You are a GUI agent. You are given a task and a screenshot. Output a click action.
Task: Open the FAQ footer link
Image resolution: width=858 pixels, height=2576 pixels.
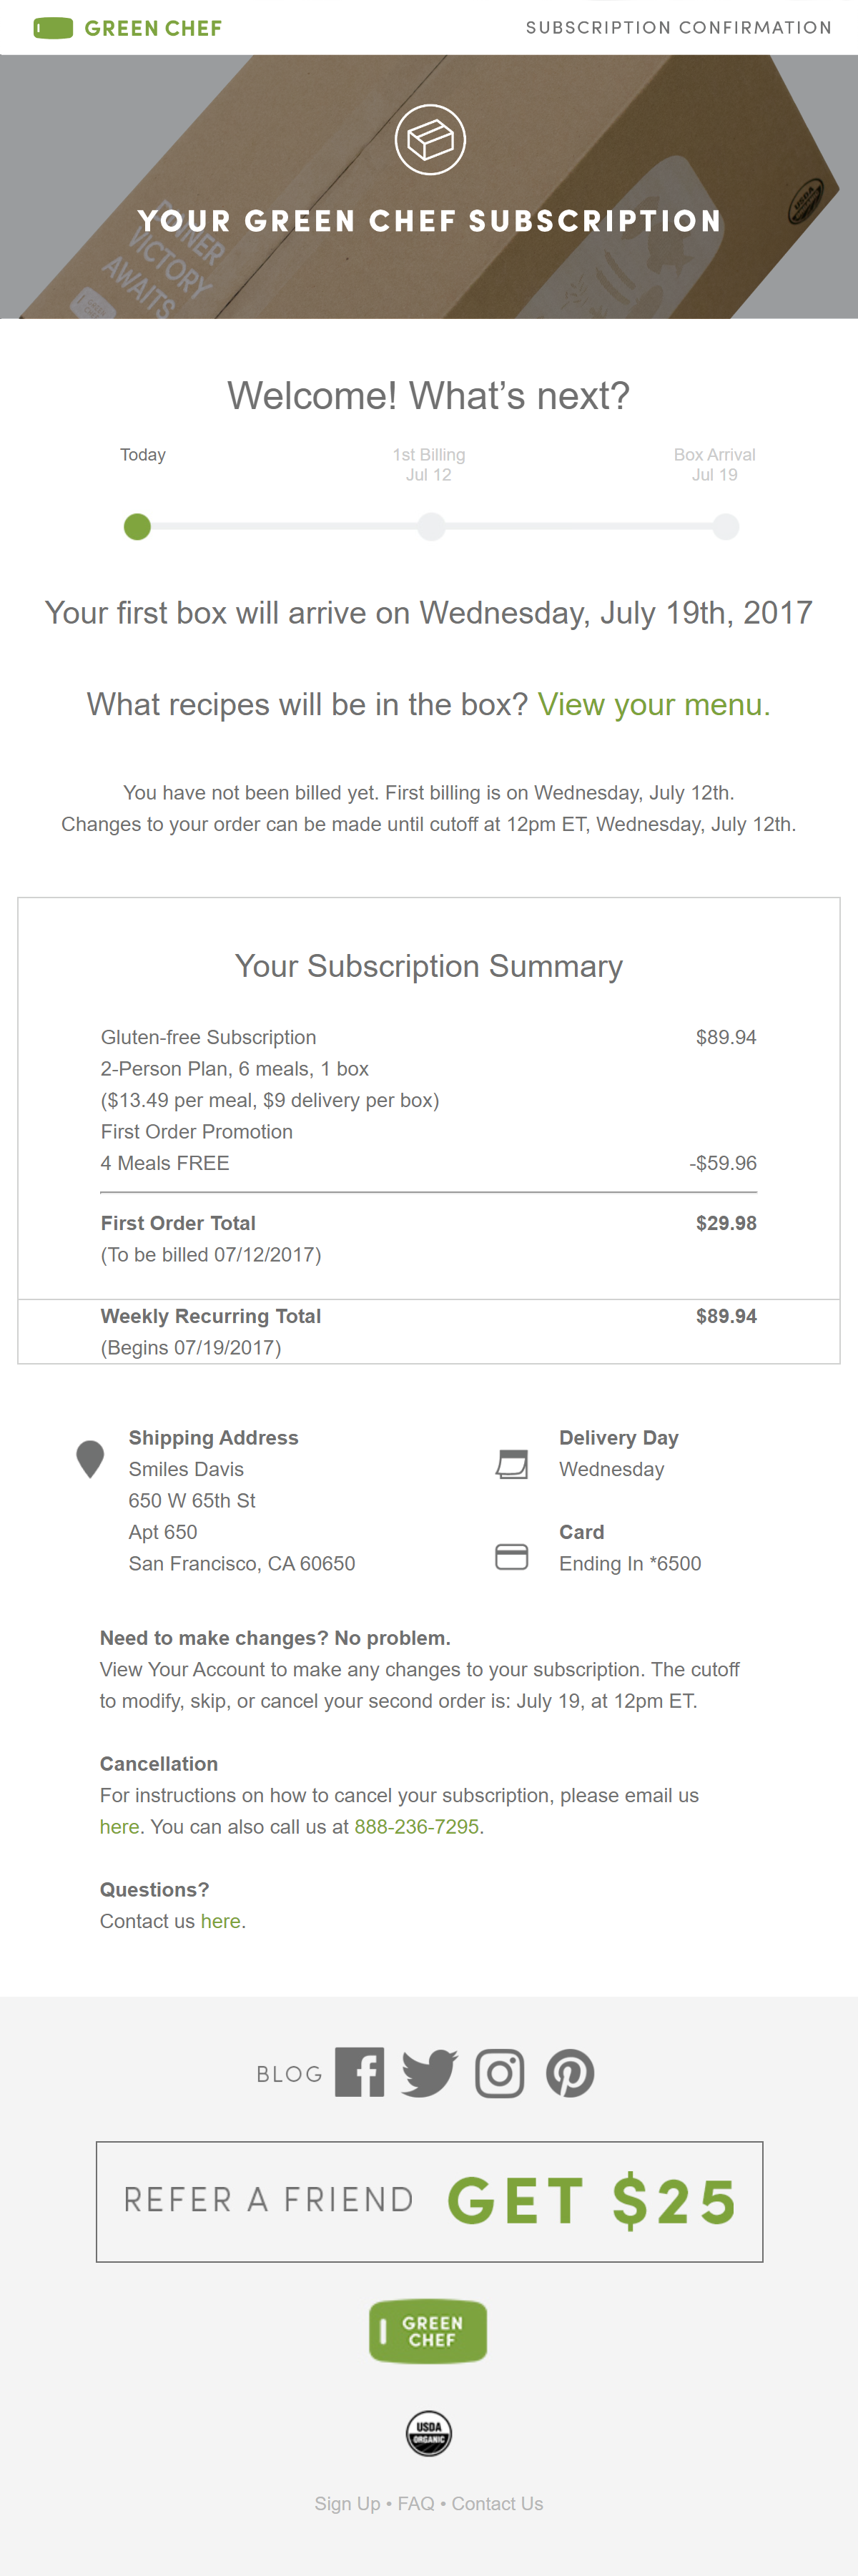point(416,2503)
